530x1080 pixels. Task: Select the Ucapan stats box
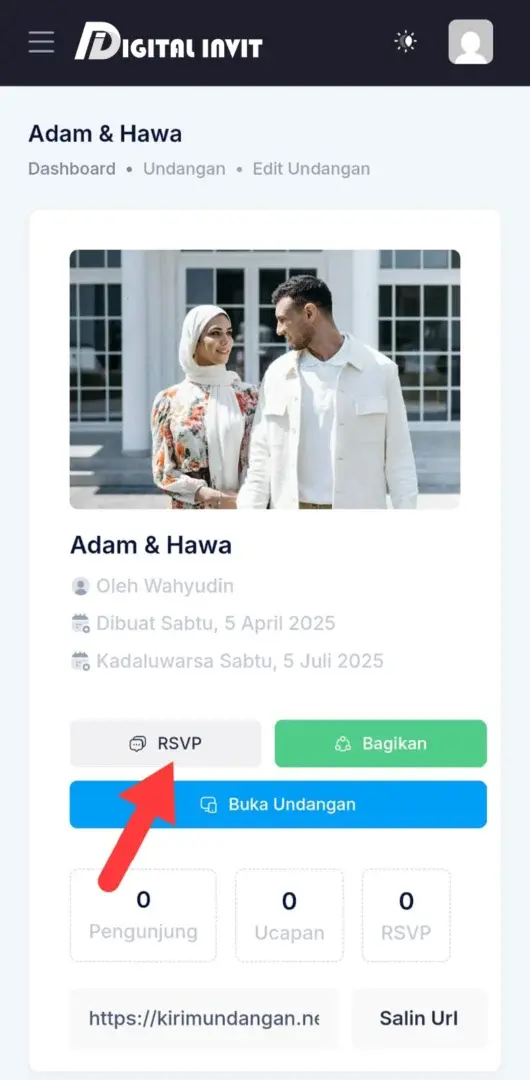pos(289,915)
